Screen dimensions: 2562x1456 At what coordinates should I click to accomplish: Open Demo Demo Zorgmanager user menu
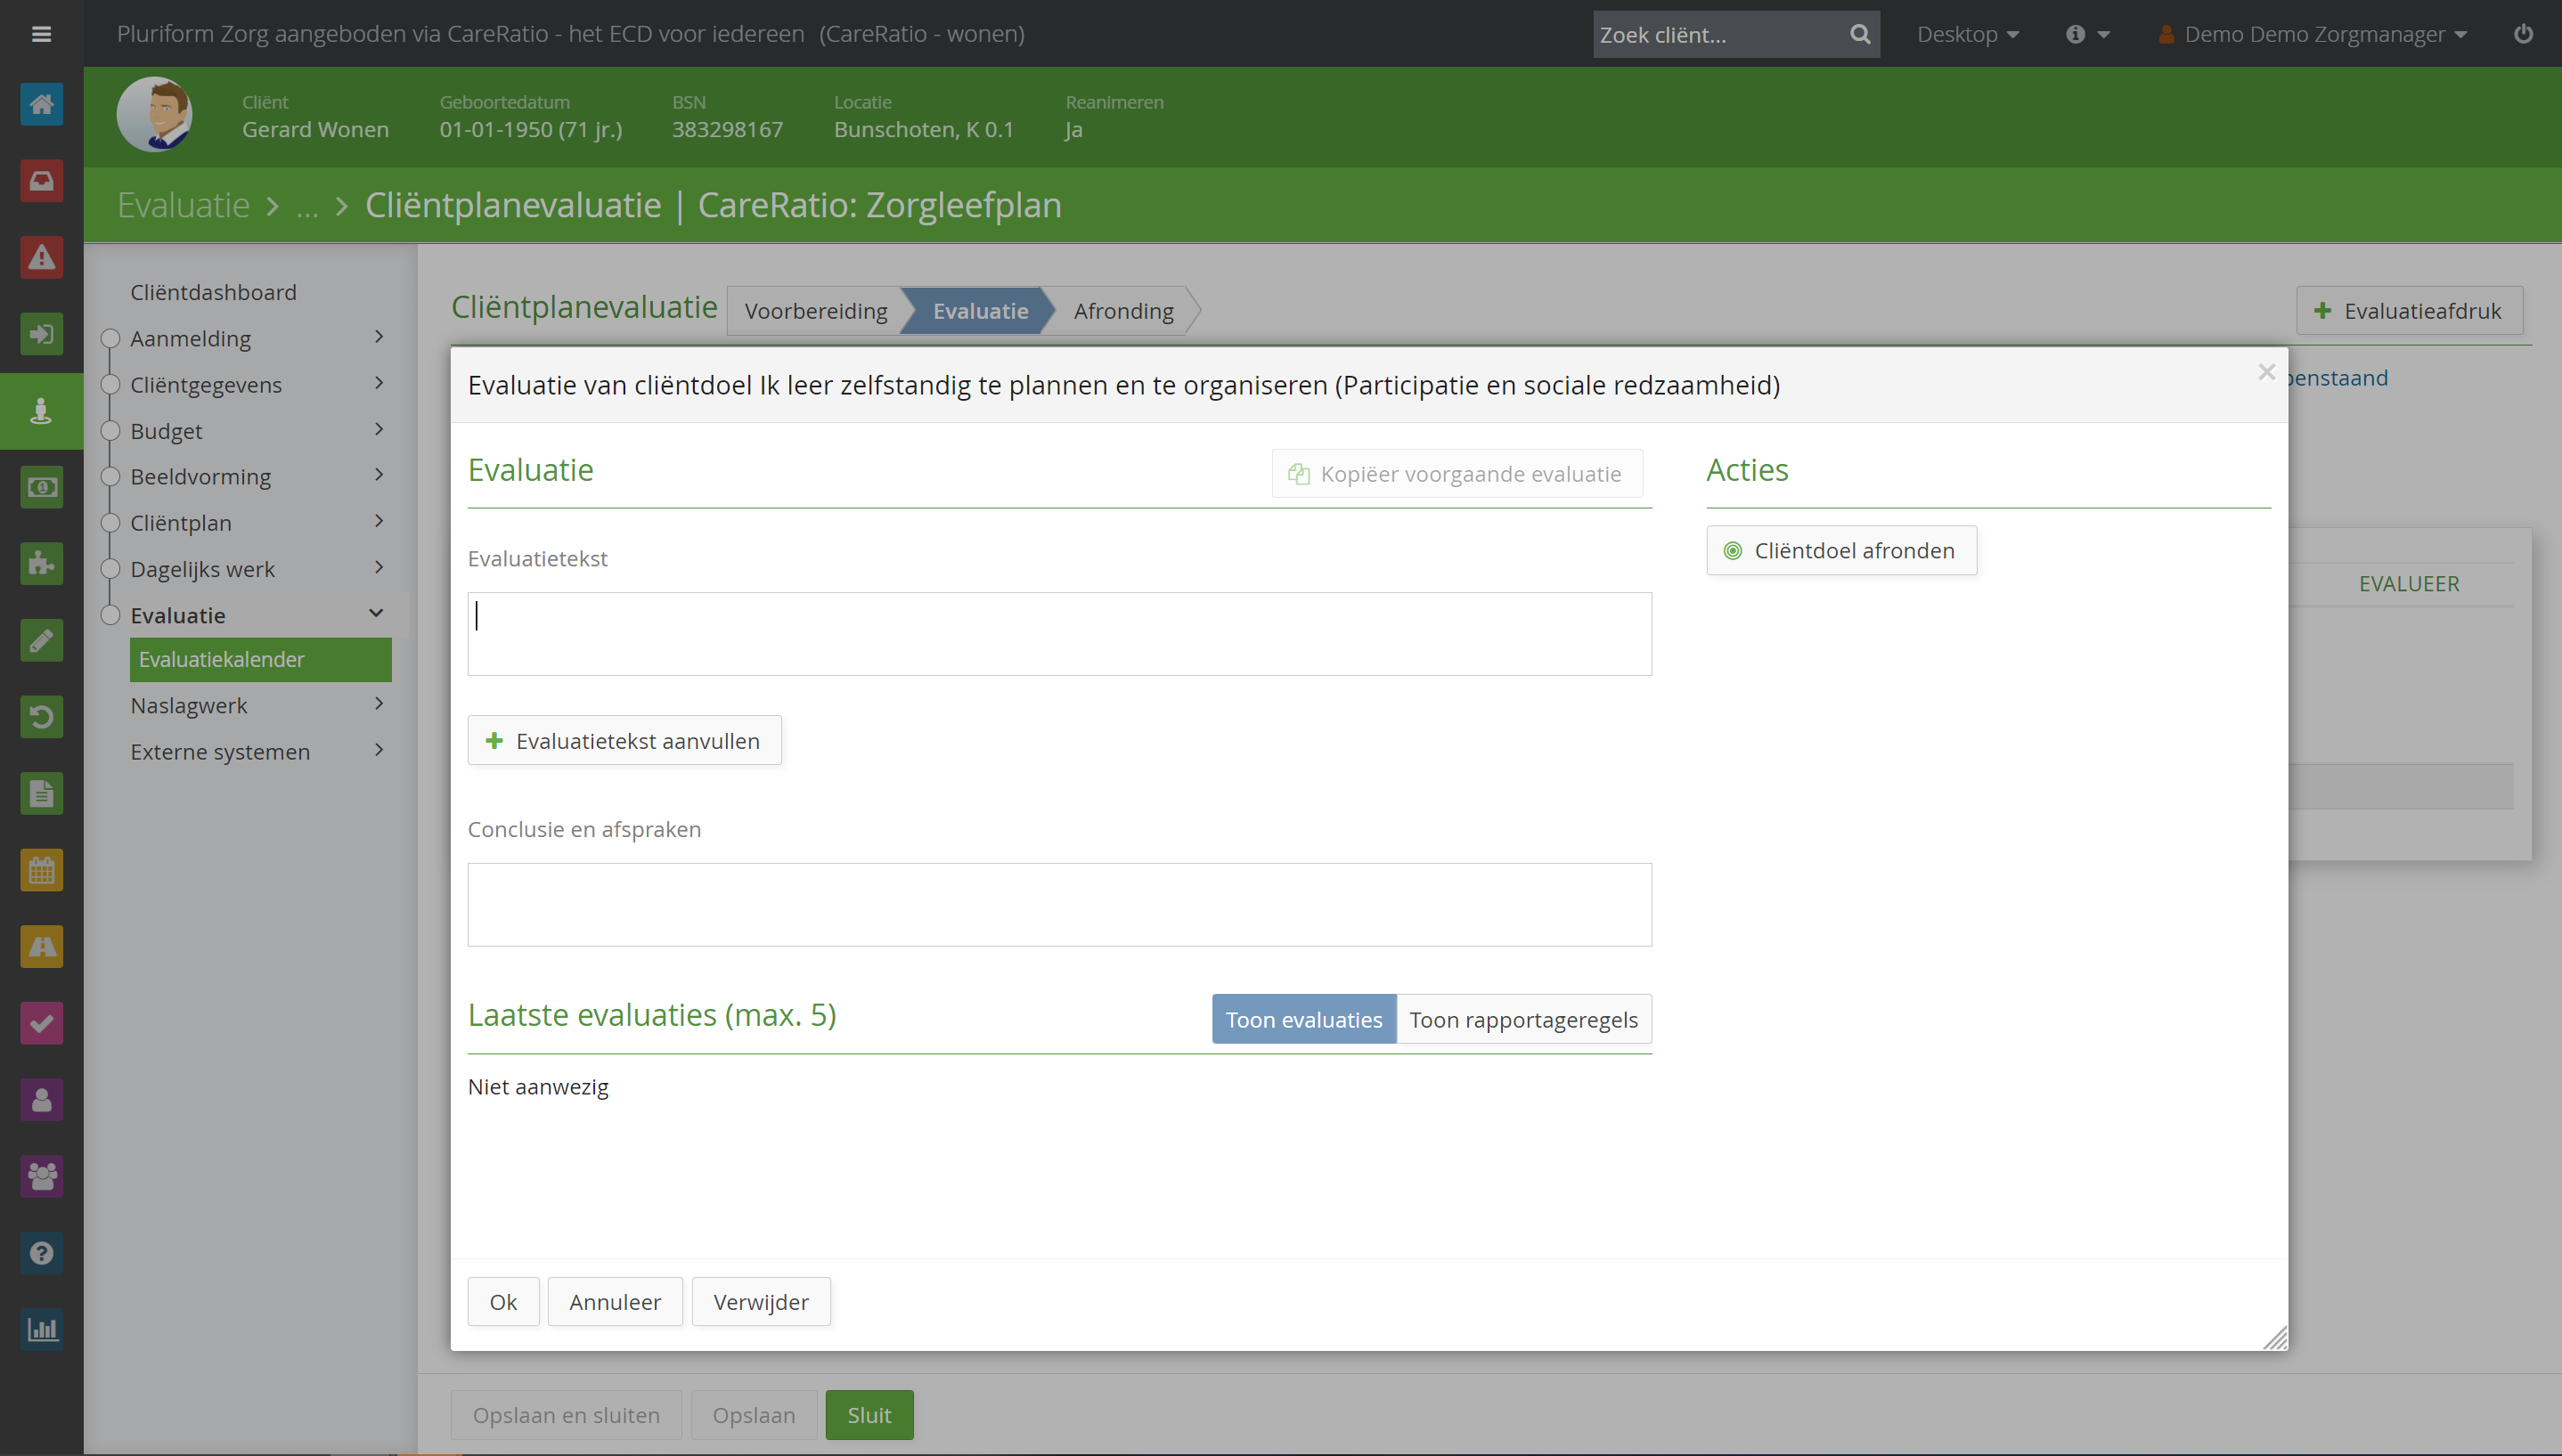click(2312, 34)
